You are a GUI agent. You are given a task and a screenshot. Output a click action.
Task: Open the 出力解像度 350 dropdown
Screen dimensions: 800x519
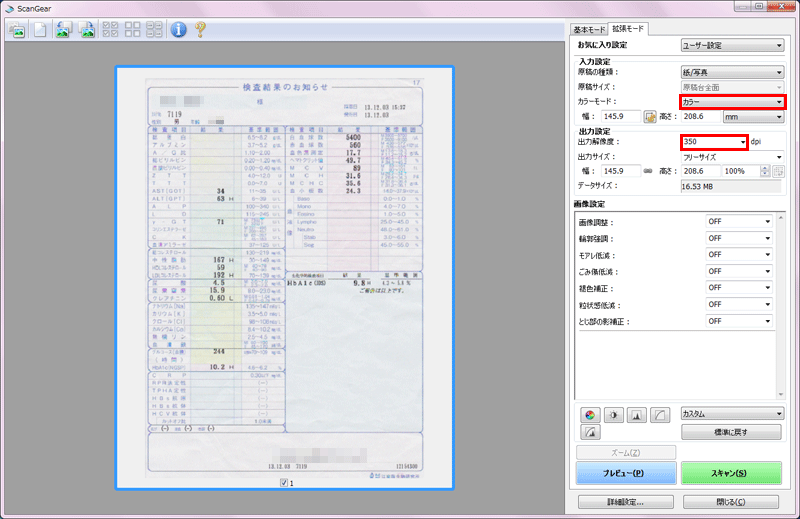tap(714, 142)
